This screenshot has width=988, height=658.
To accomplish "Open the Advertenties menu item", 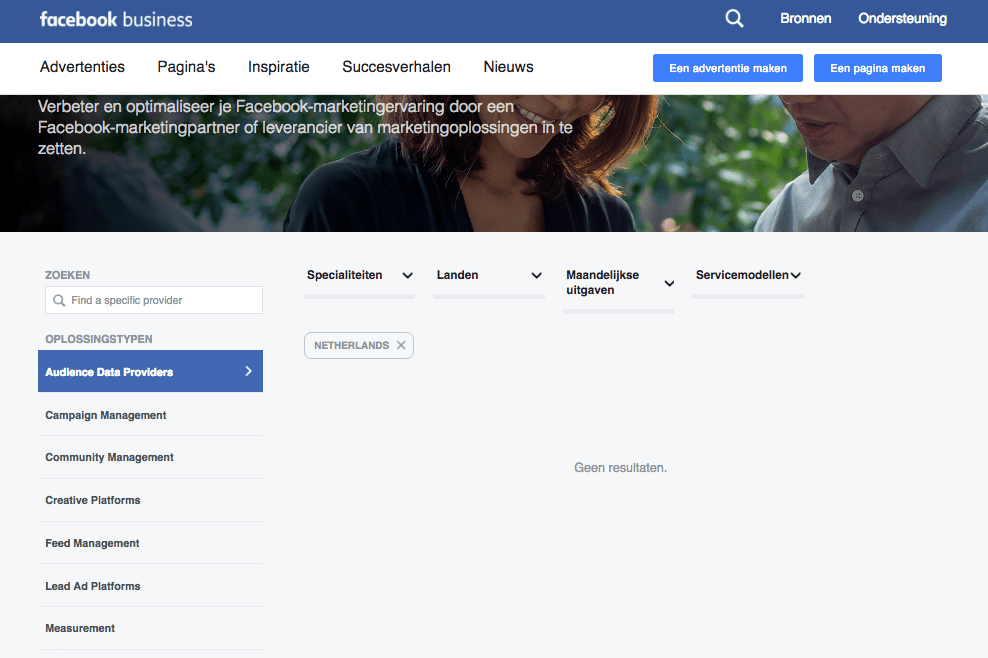I will click(82, 67).
